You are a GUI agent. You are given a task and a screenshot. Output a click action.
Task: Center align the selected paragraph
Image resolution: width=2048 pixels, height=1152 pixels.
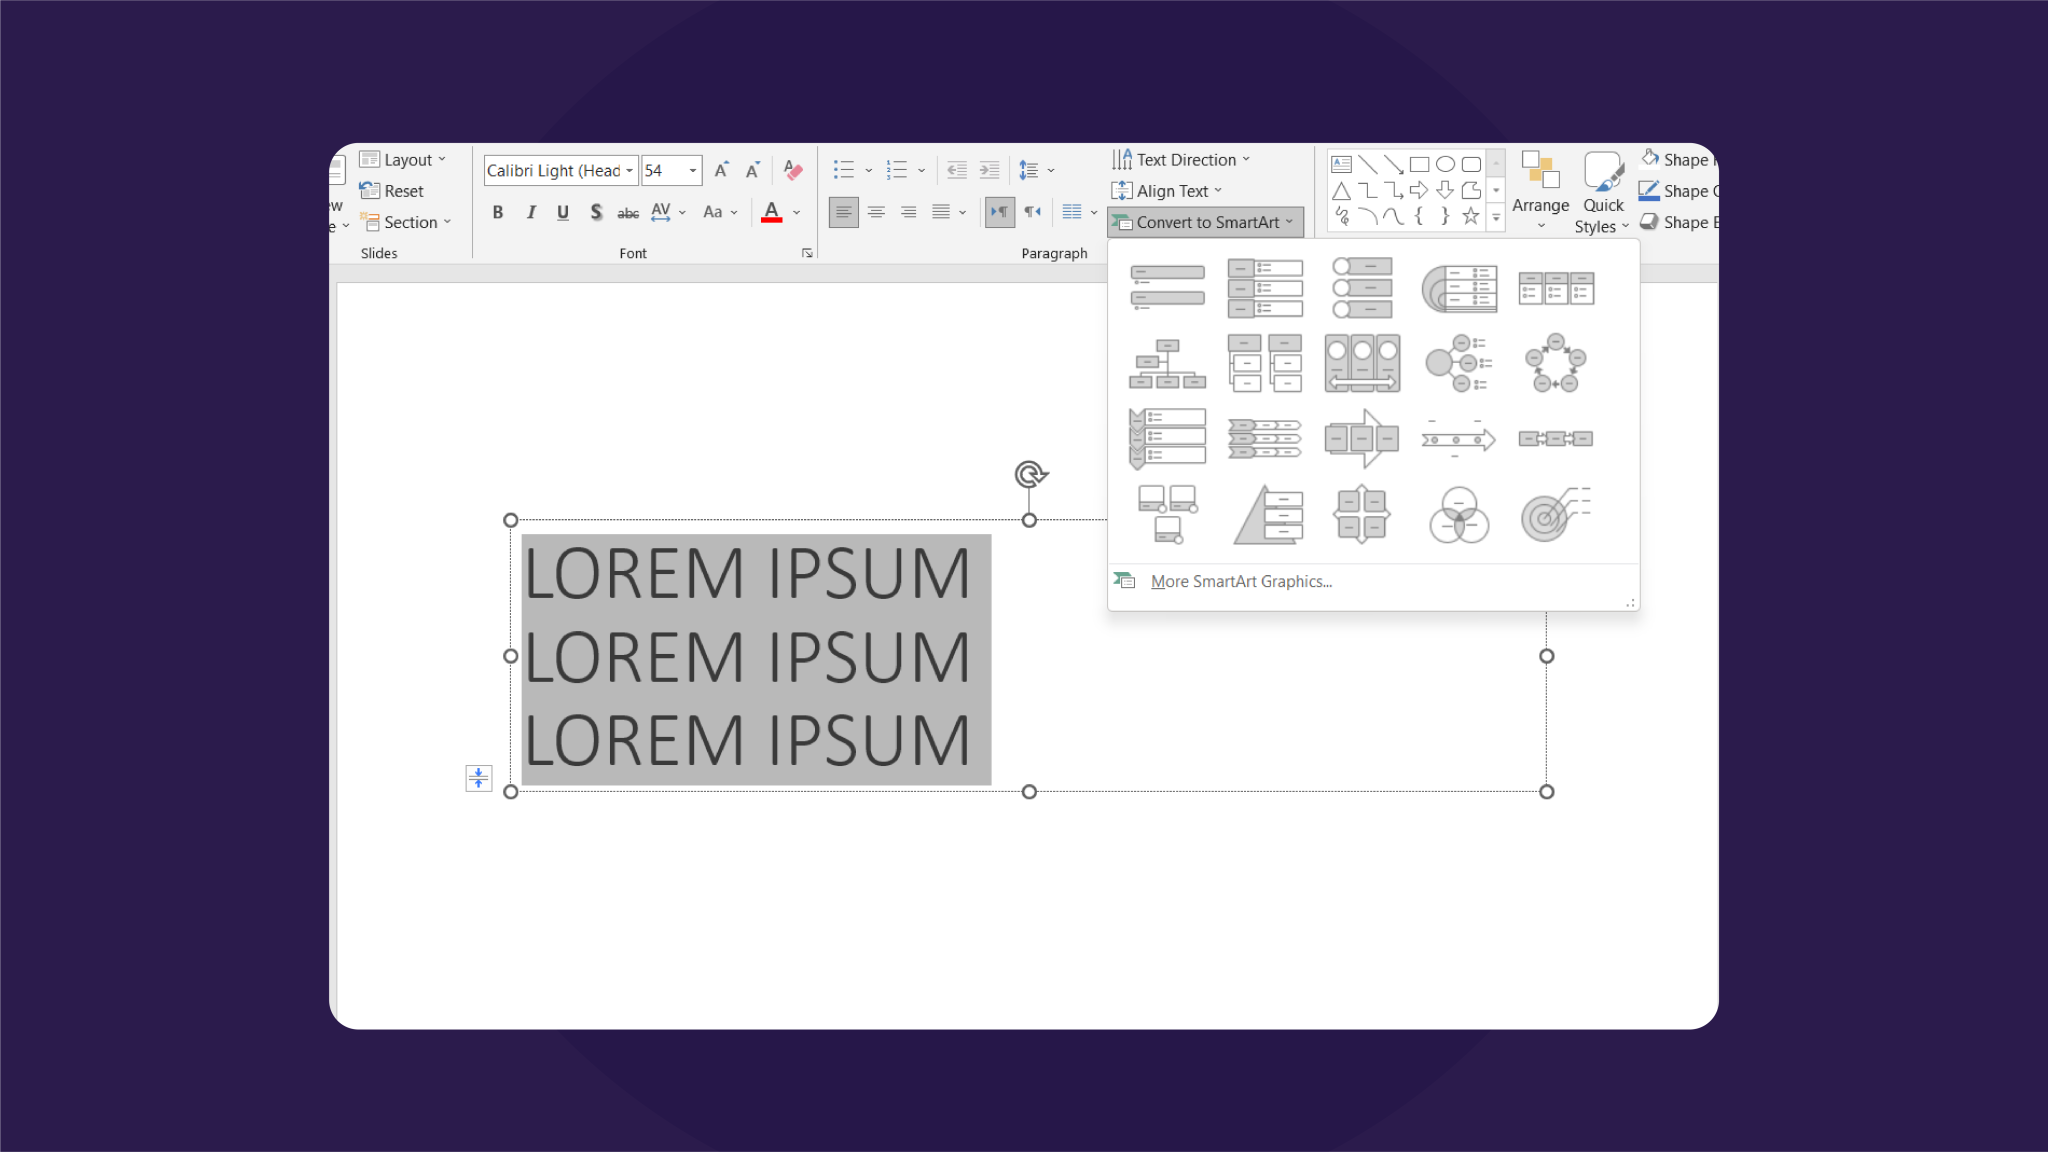coord(876,212)
